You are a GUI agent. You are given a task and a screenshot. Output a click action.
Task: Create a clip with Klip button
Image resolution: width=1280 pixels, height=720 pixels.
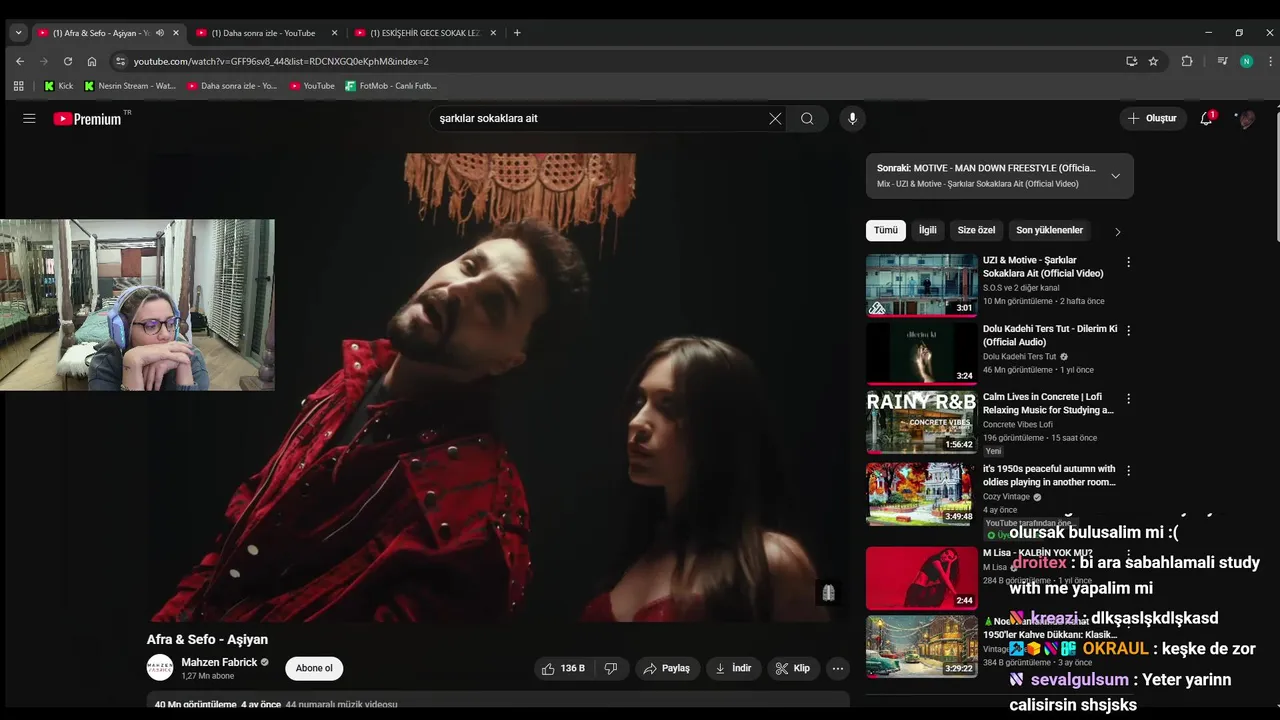click(793, 668)
